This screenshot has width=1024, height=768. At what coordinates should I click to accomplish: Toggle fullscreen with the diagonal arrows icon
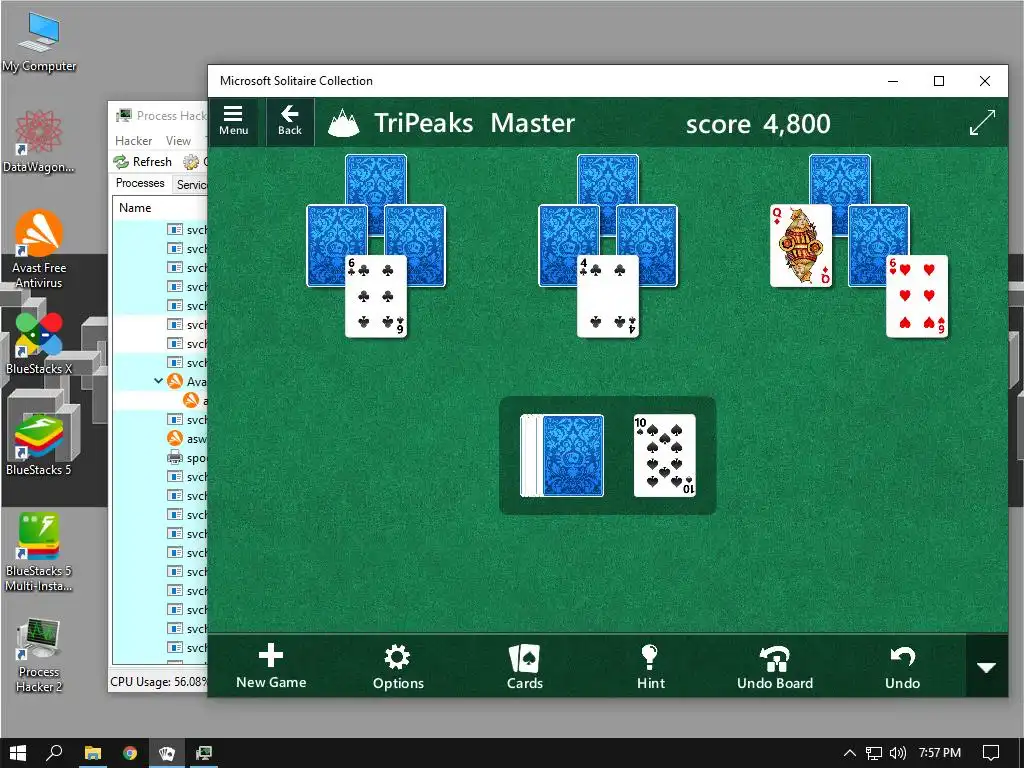[982, 122]
